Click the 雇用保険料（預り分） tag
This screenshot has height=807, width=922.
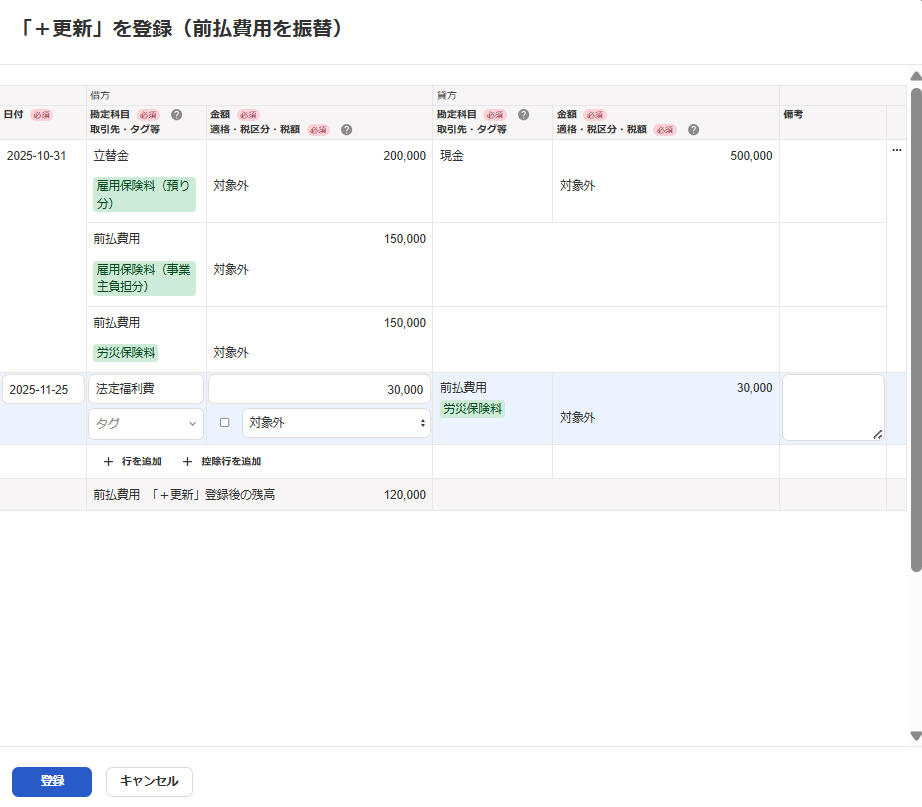pyautogui.click(x=144, y=195)
